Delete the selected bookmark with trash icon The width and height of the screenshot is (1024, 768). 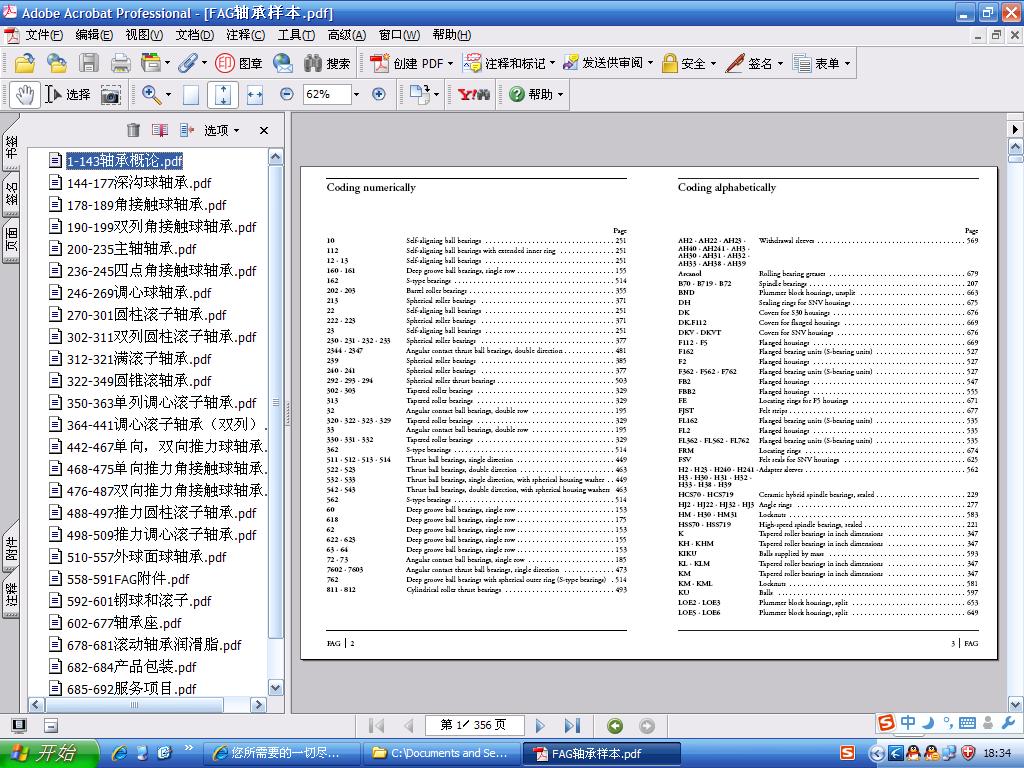133,130
